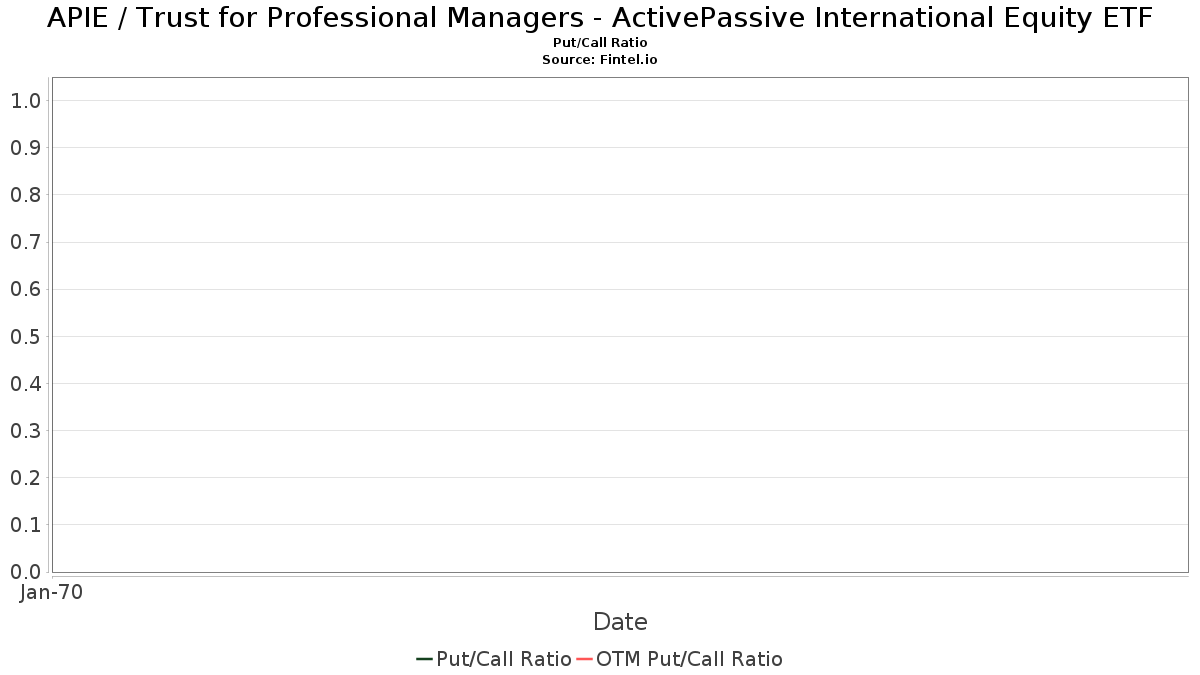
Task: Click the 0.1 y-axis tick label
Action: point(25,524)
